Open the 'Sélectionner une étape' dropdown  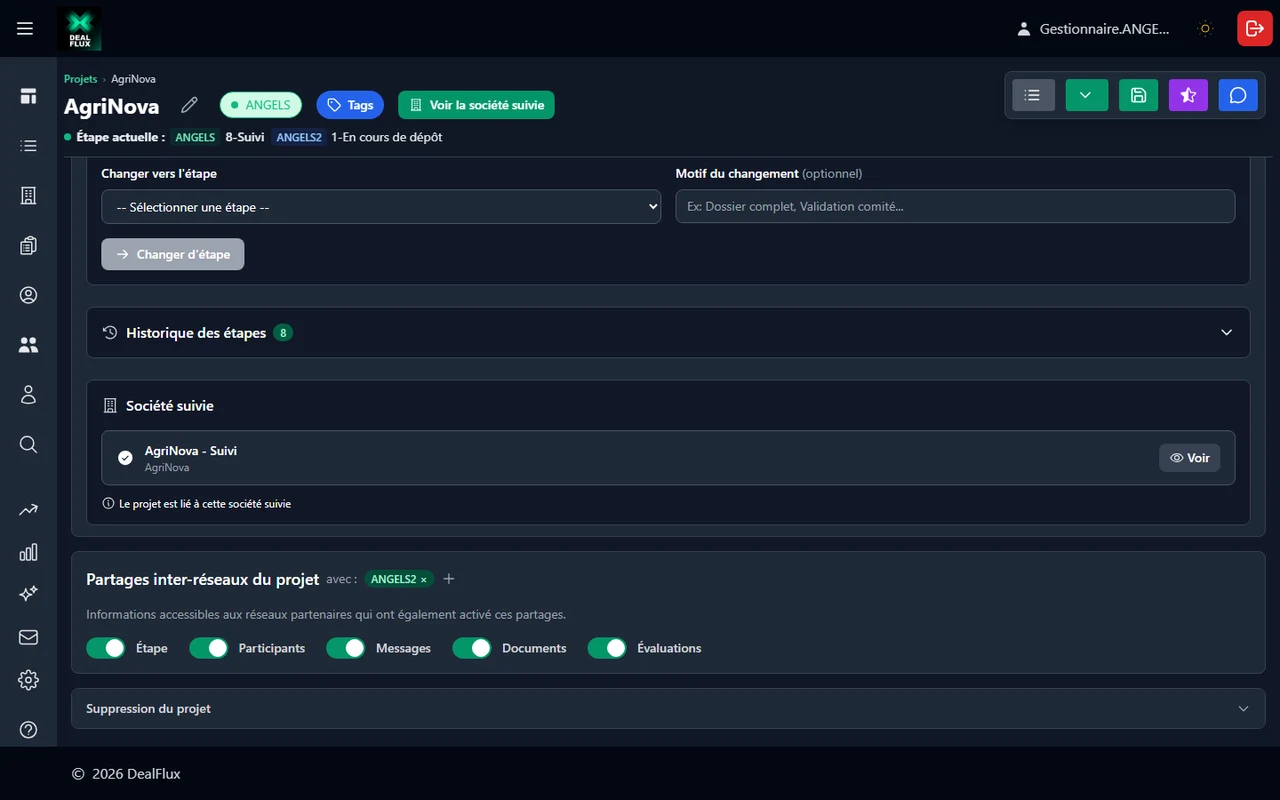tap(381, 207)
